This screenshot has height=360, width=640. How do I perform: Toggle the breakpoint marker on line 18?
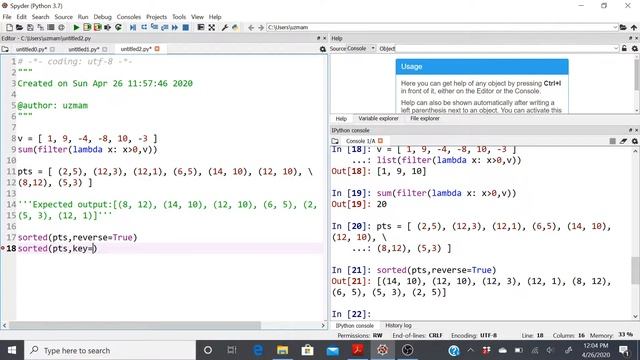[3, 248]
